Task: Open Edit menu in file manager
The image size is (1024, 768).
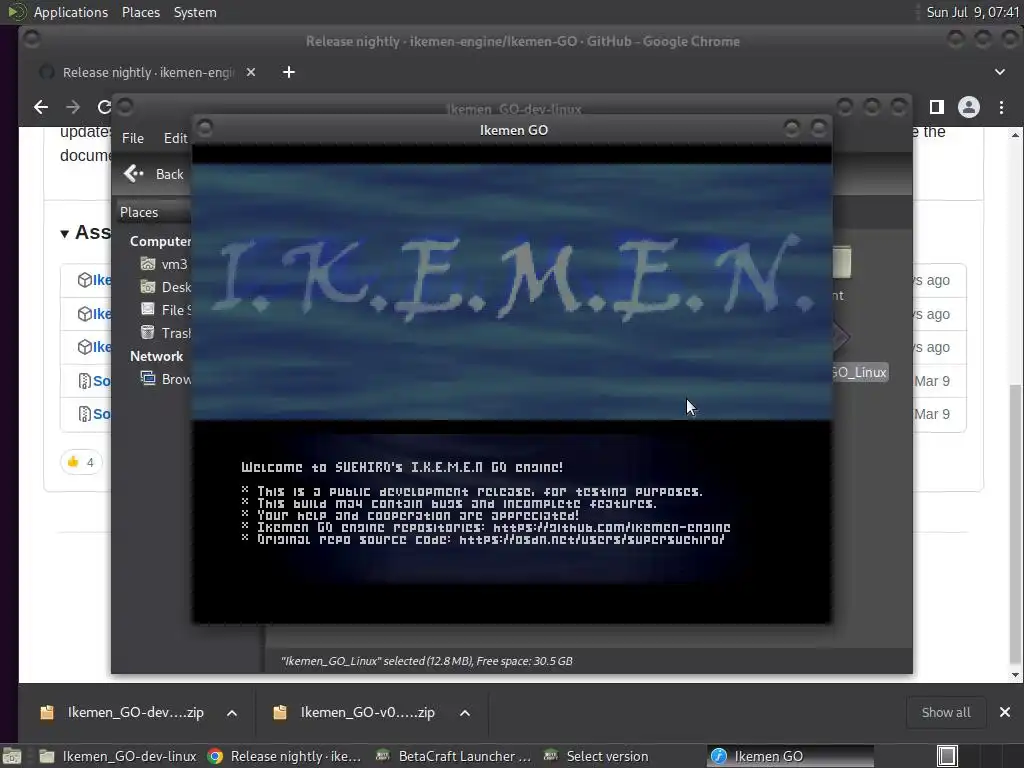Action: (175, 138)
